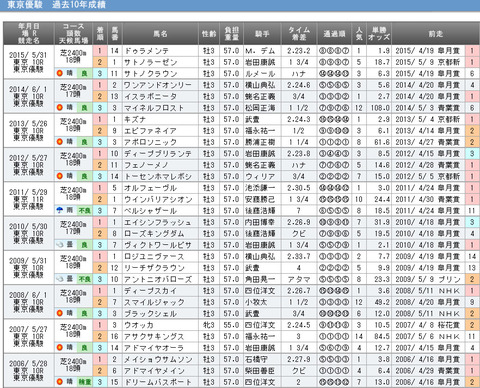Click the 不良 badge in 2011 row
Viewport: 480px width, 388px height.
click(84, 211)
